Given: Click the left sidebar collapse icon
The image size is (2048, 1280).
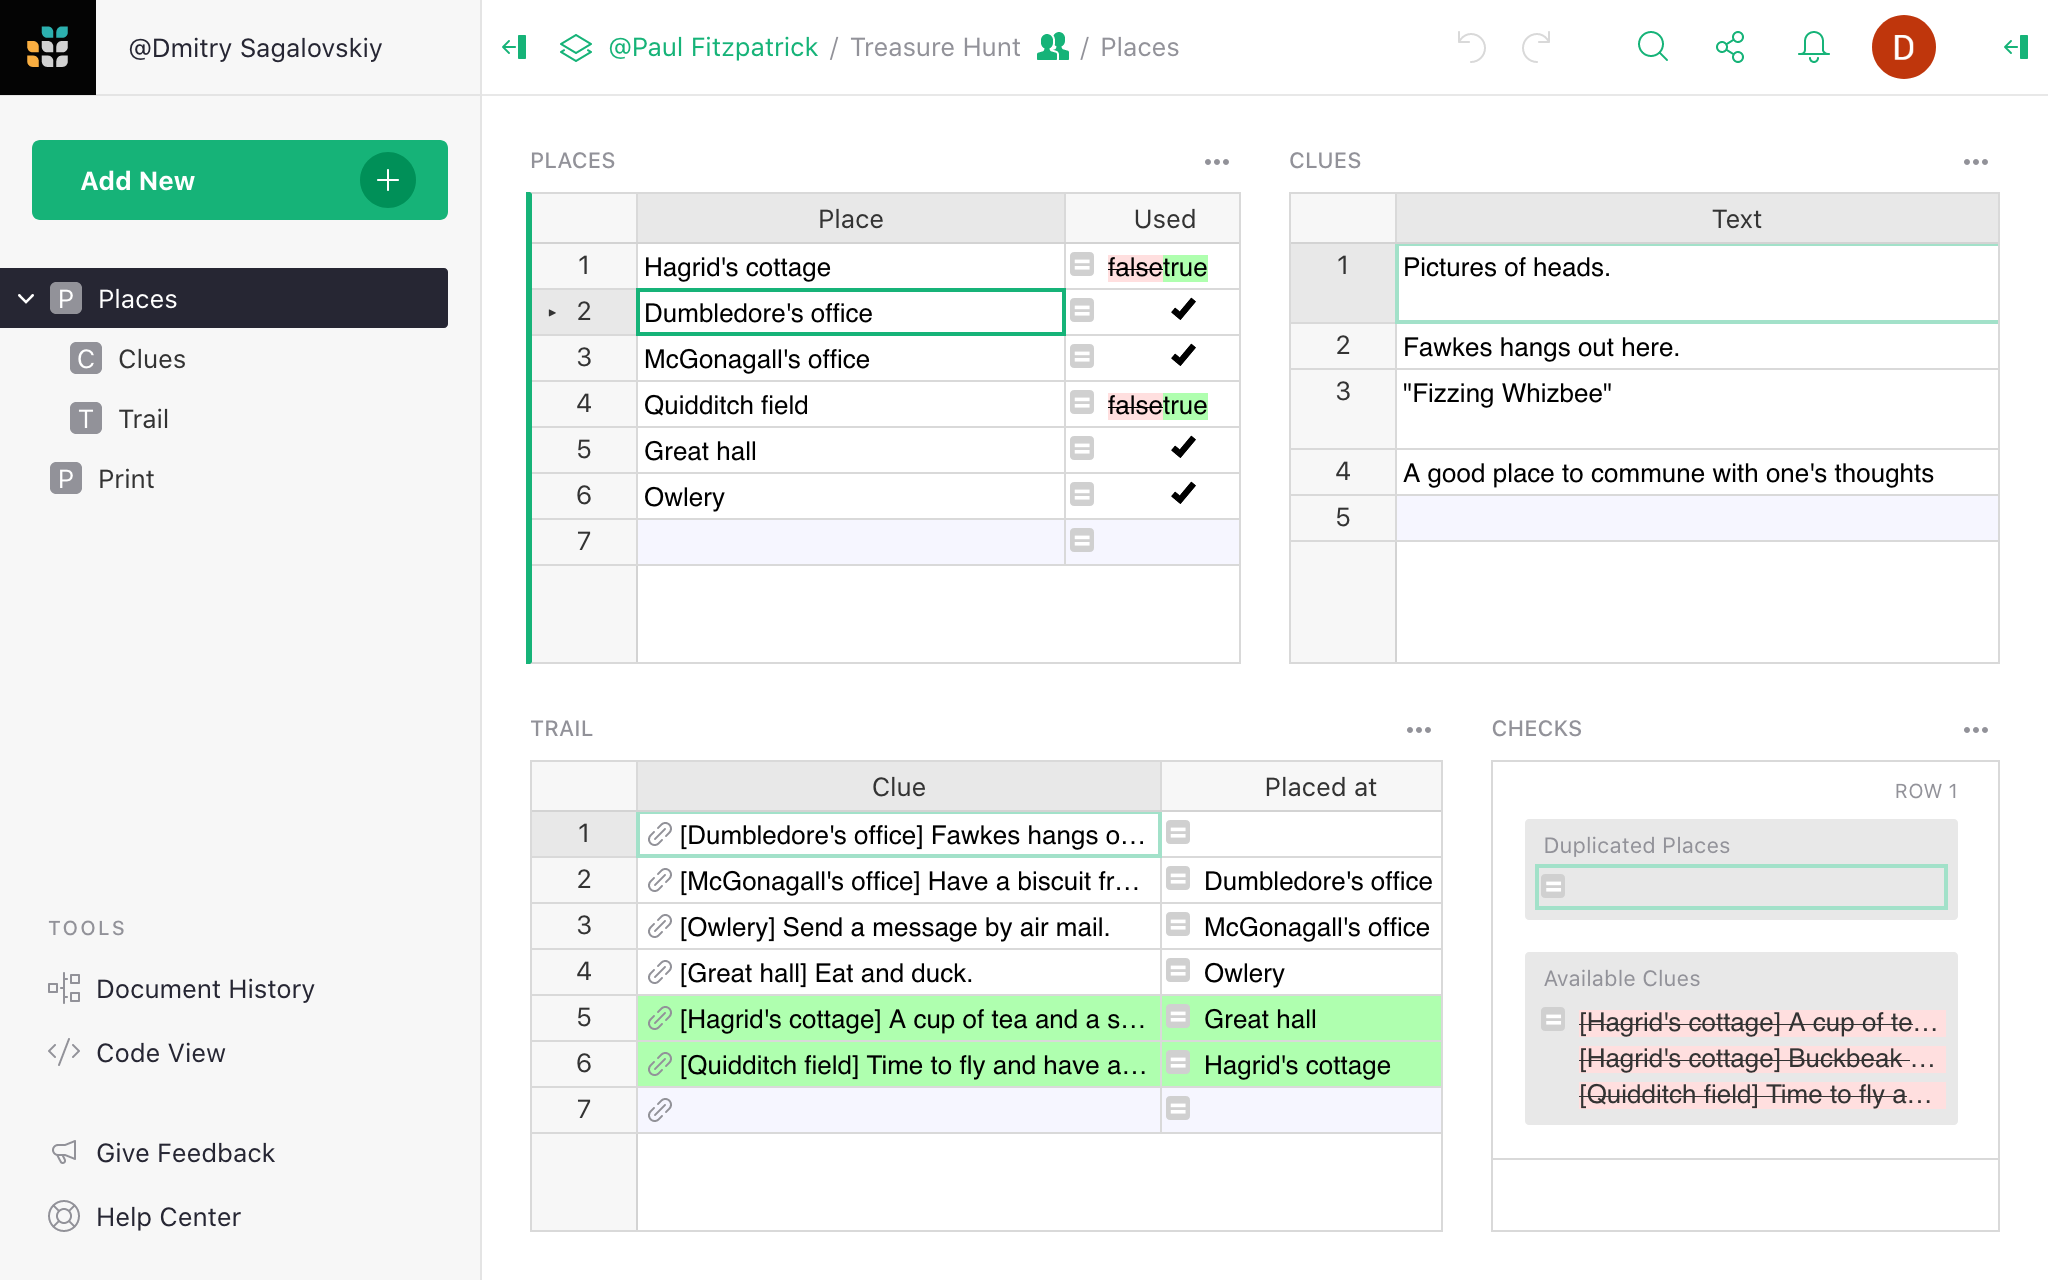Looking at the screenshot, I should pyautogui.click(x=516, y=47).
